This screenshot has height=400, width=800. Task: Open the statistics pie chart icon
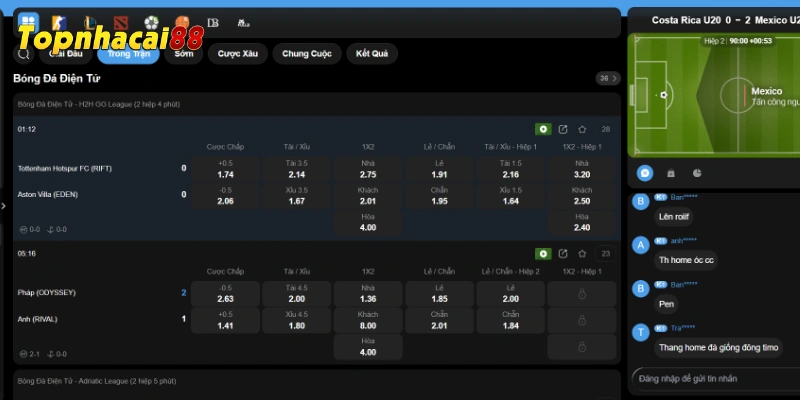[697, 173]
